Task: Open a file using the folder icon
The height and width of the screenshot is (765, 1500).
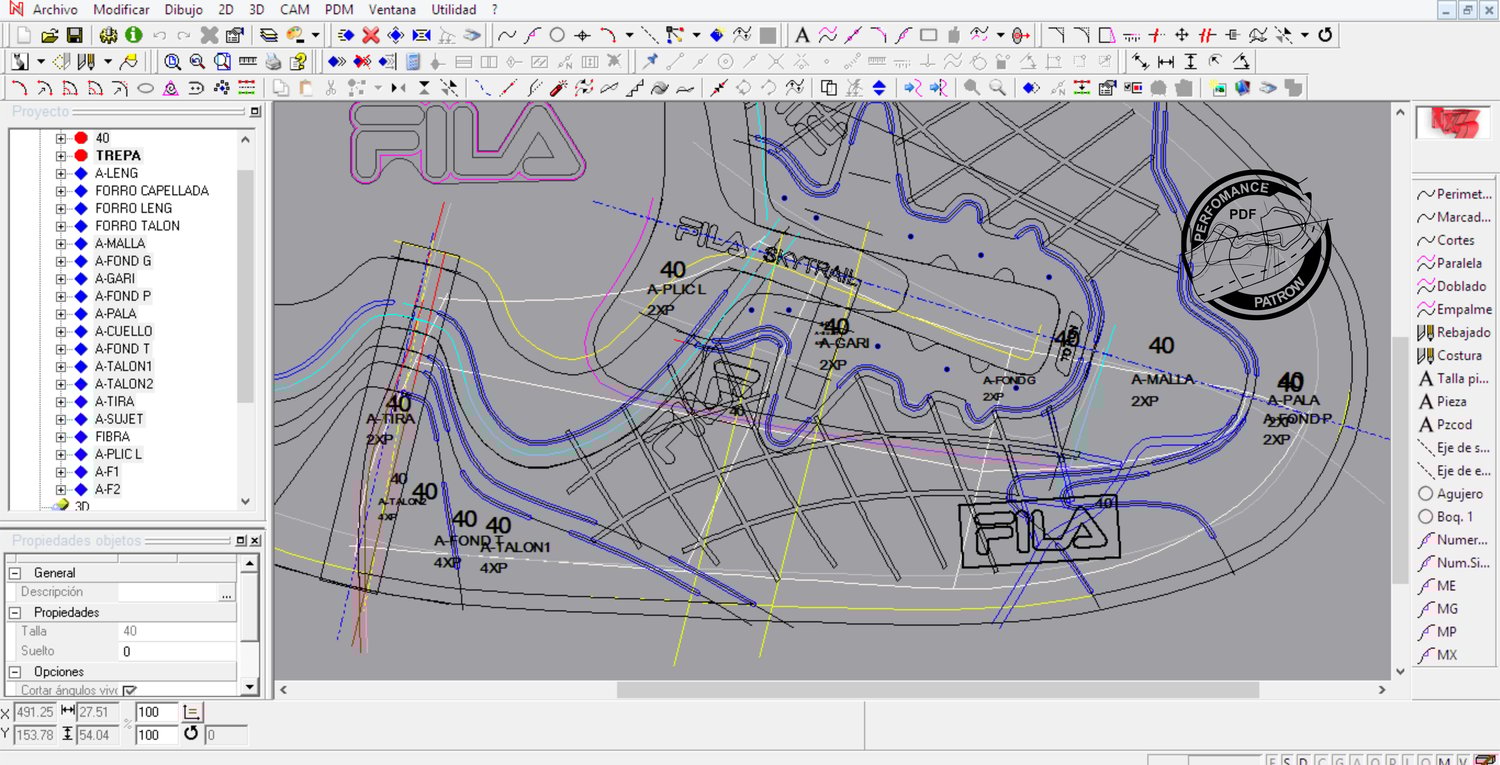Action: (x=49, y=35)
